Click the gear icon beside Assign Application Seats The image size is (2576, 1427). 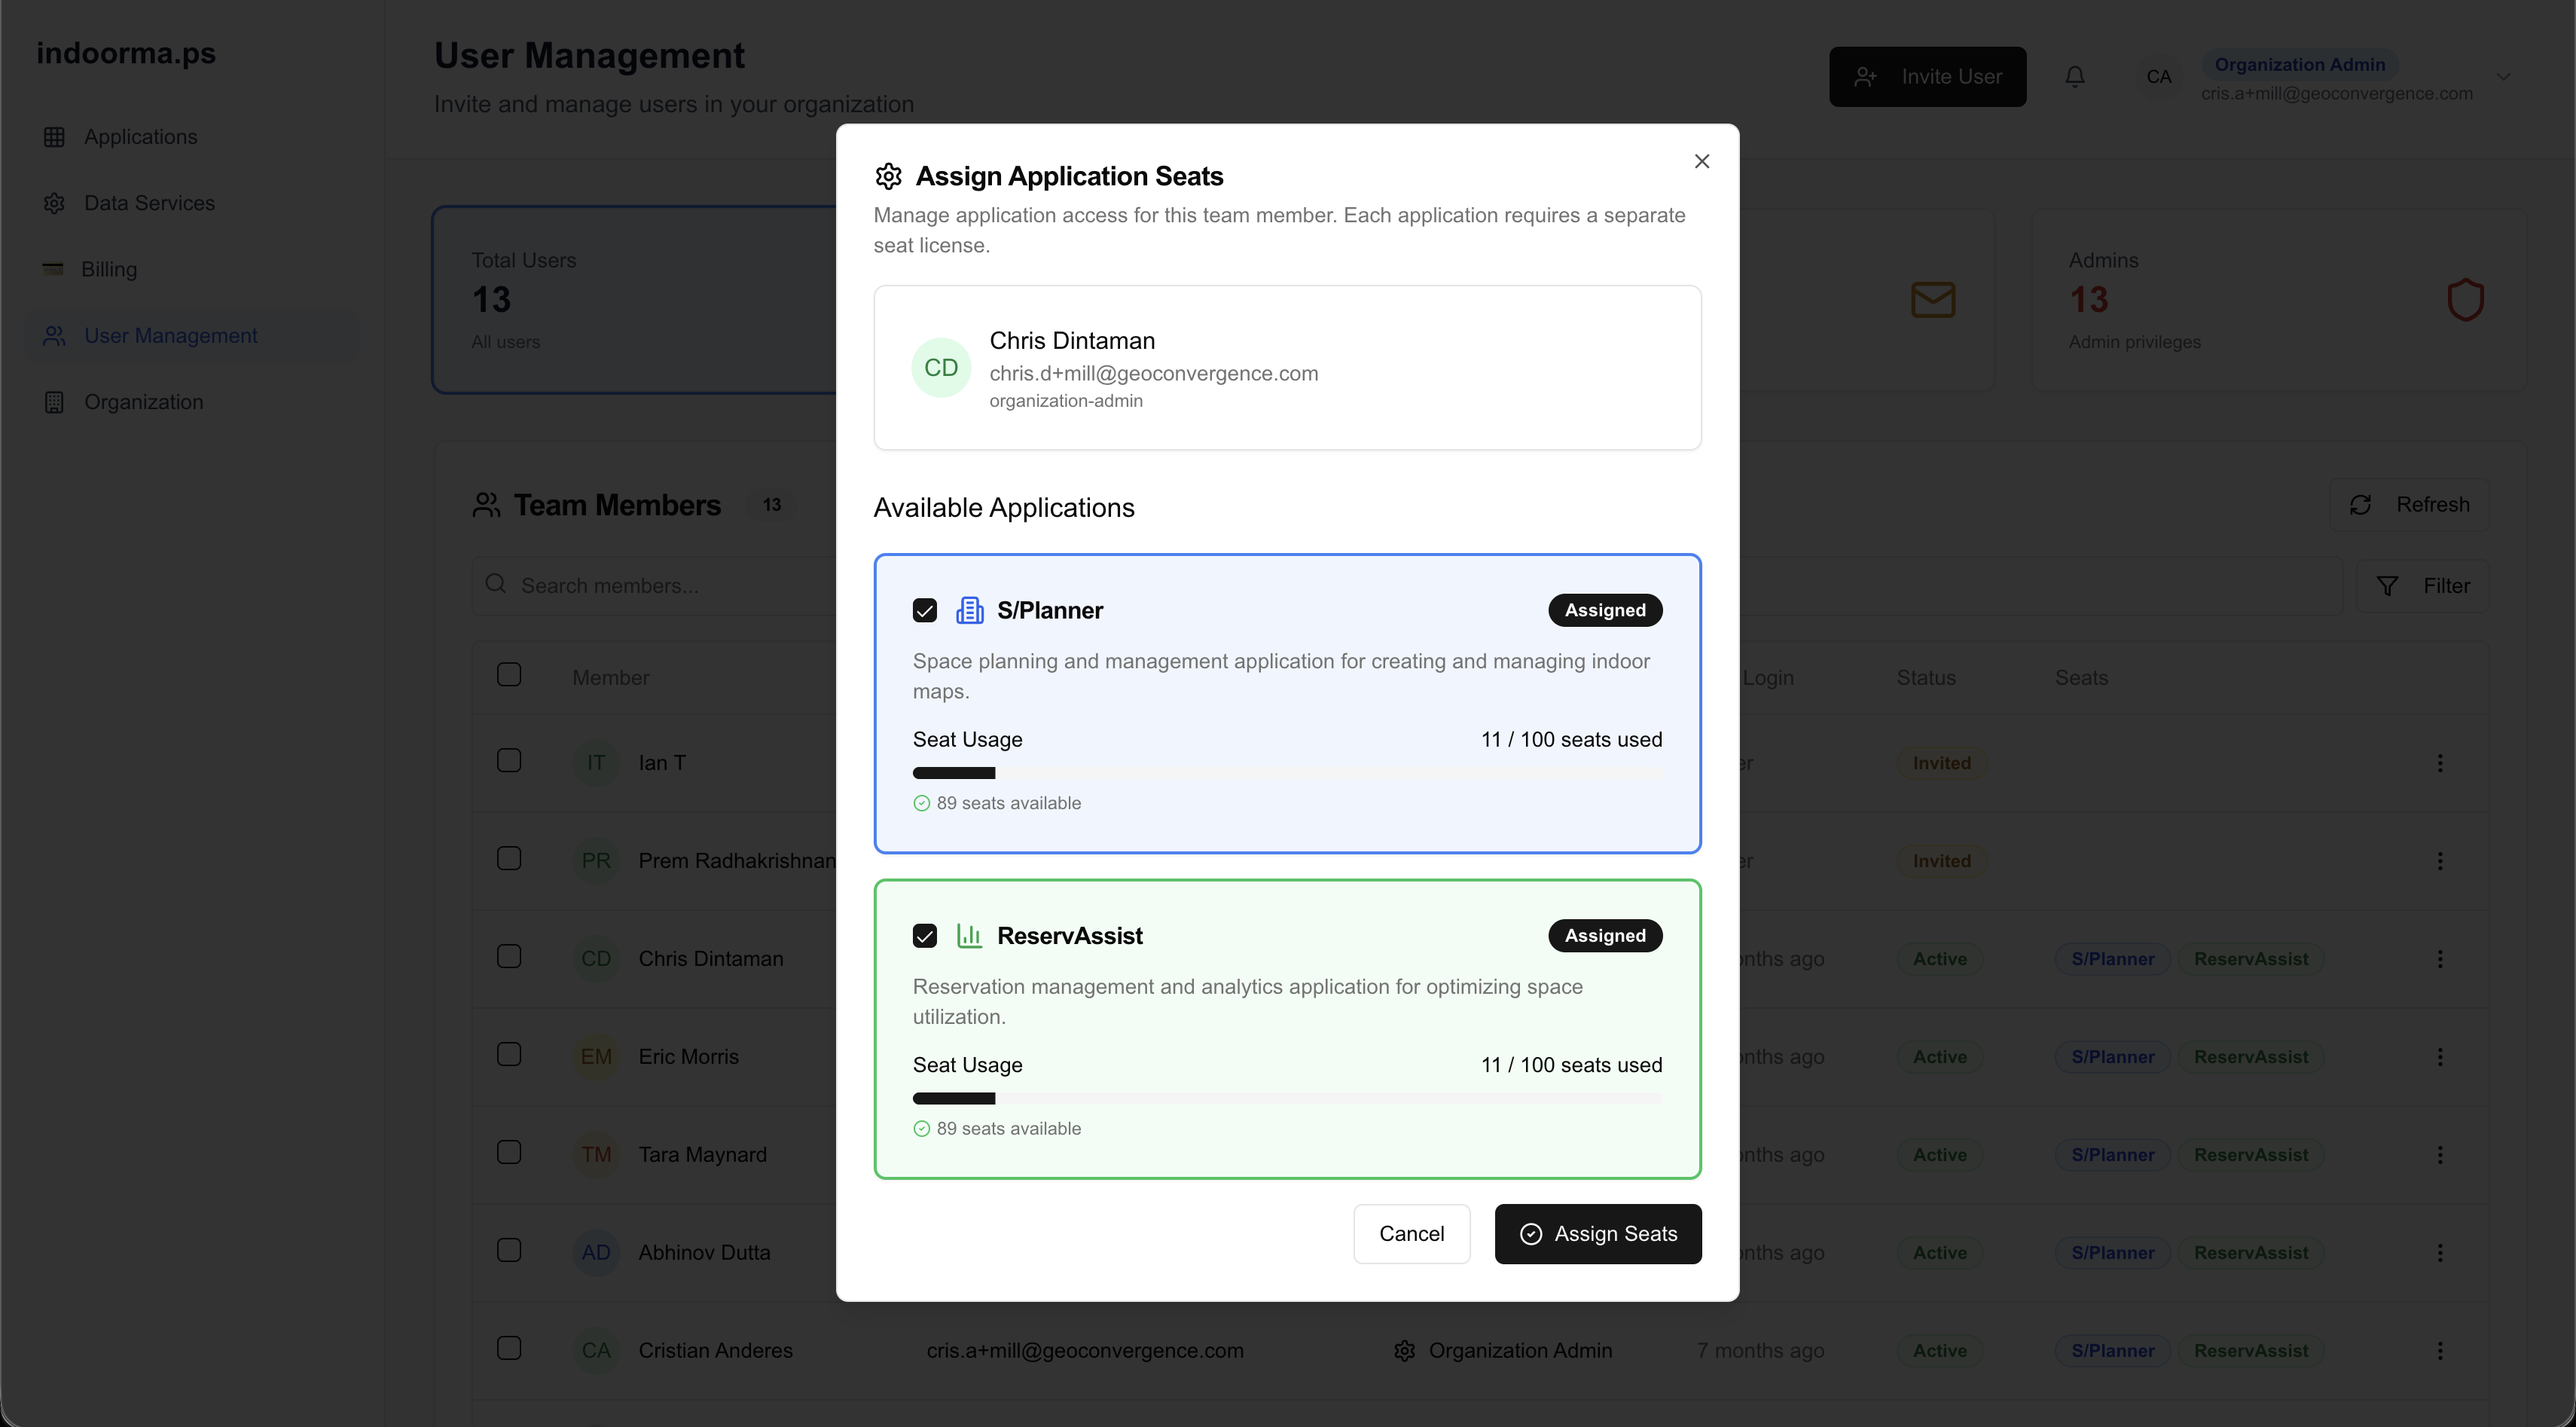tap(888, 176)
